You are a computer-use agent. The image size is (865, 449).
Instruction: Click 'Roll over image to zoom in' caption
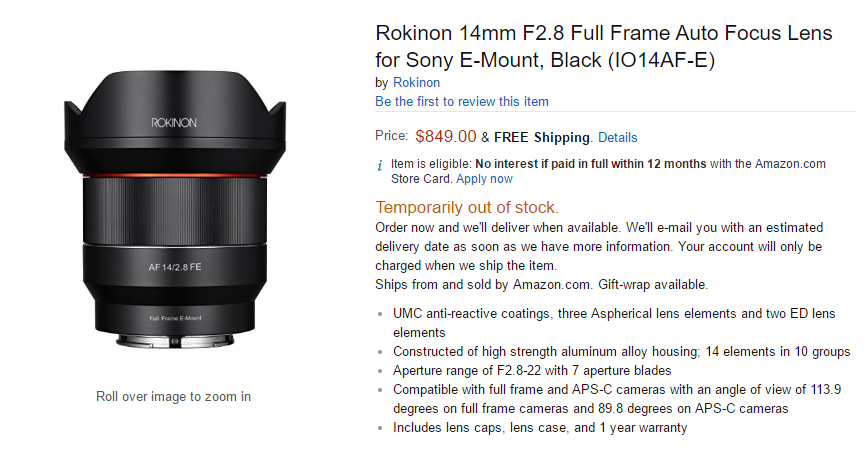[x=173, y=397]
